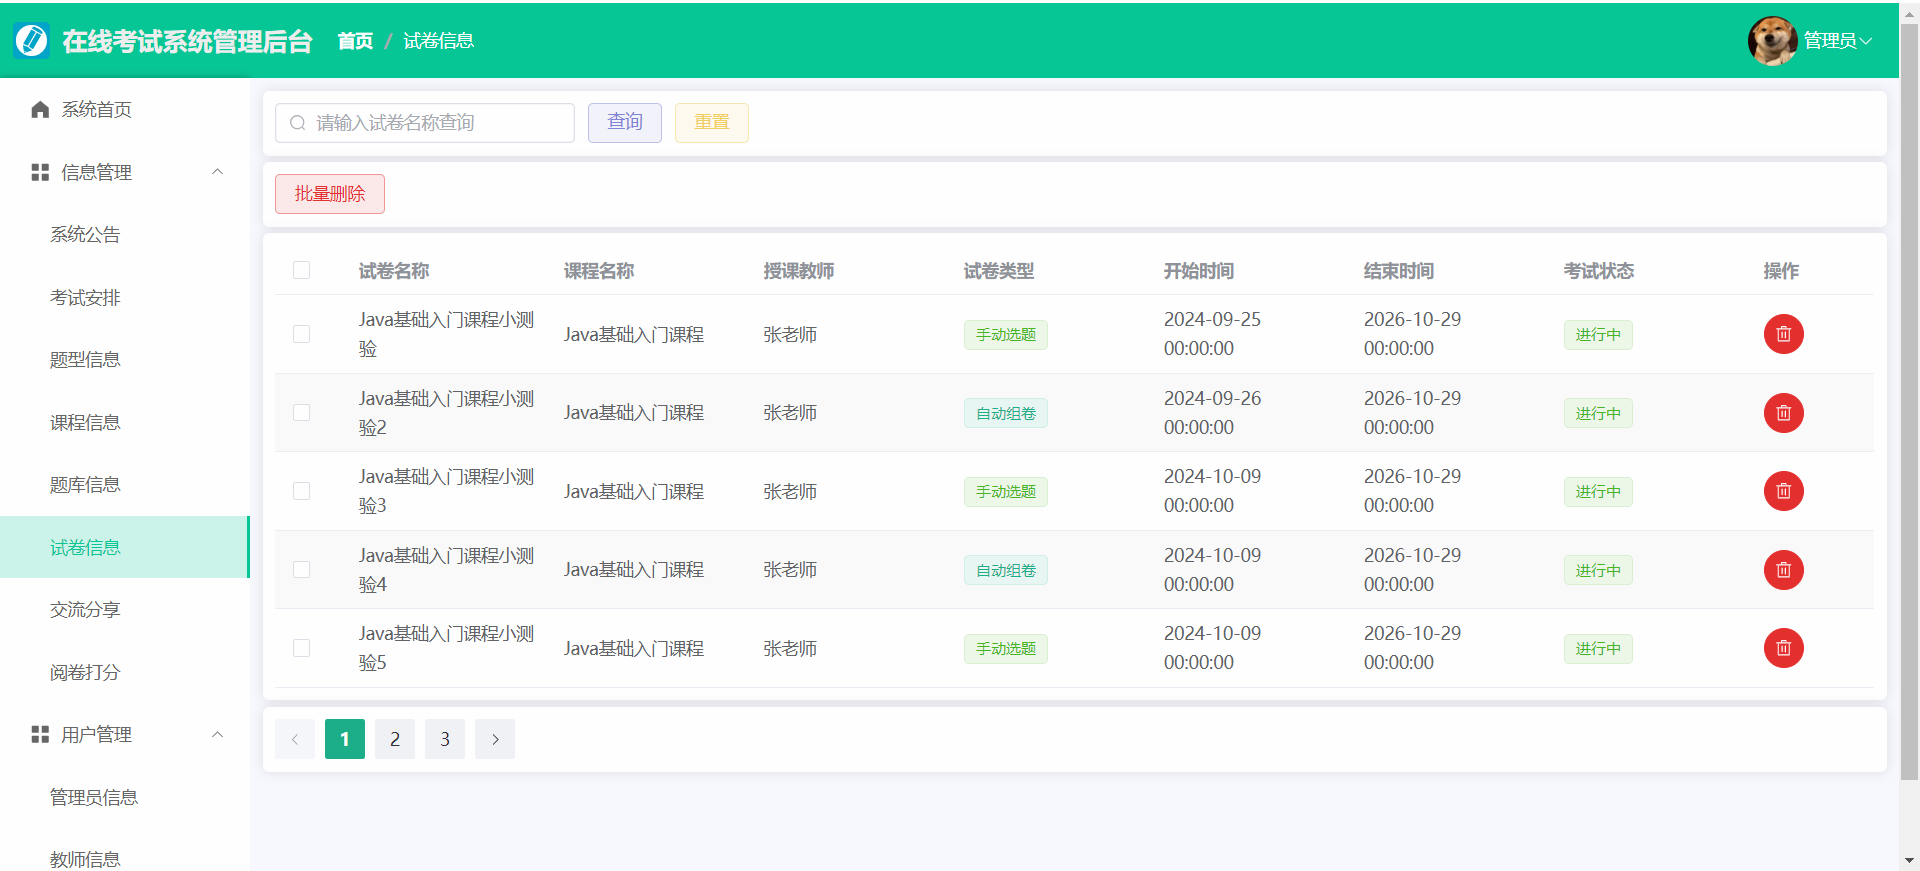The width and height of the screenshot is (1920, 871).
Task: Delete the Java基础入门课程小测验5 row
Action: pyautogui.click(x=1783, y=648)
